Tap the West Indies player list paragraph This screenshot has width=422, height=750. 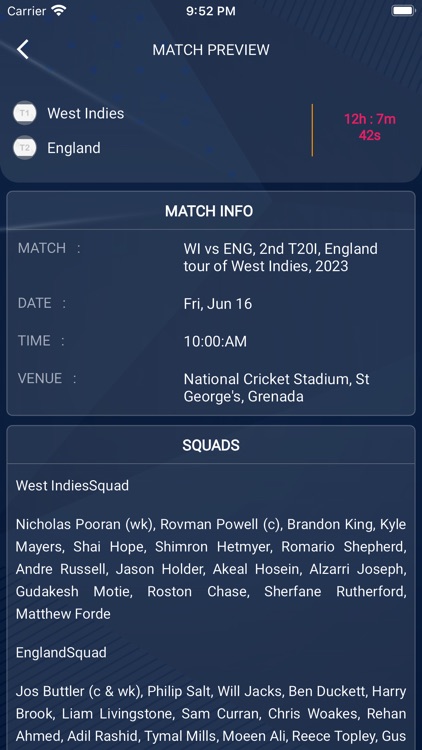pos(211,569)
